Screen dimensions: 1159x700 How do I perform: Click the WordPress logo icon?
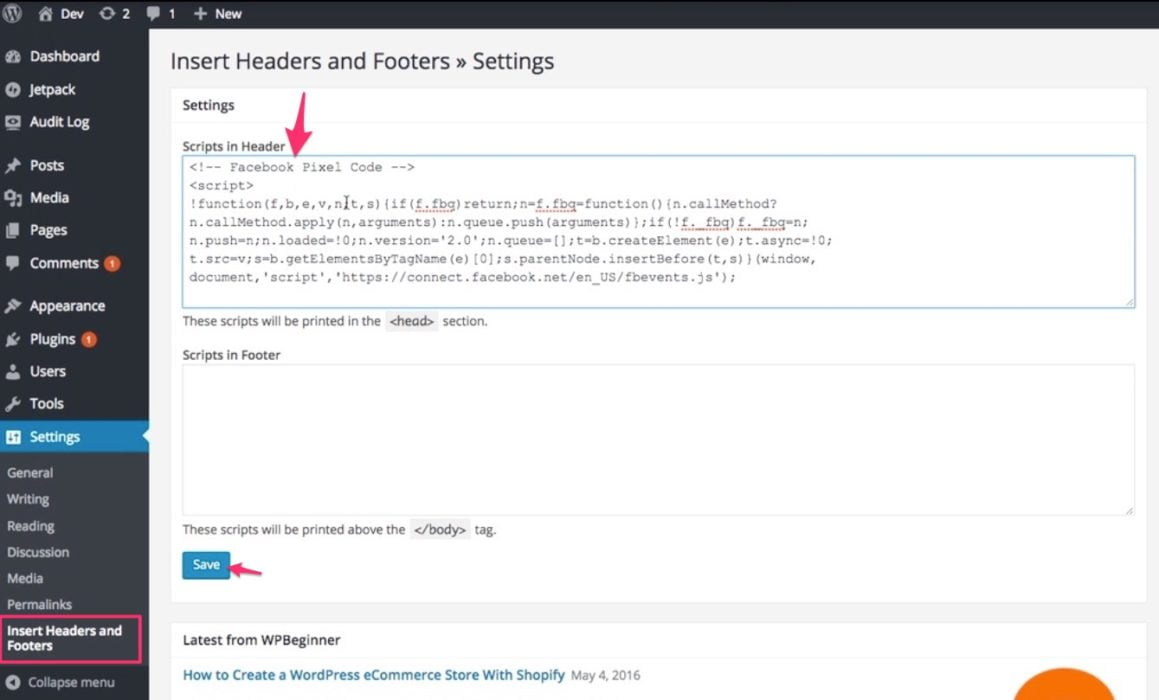pyautogui.click(x=13, y=14)
